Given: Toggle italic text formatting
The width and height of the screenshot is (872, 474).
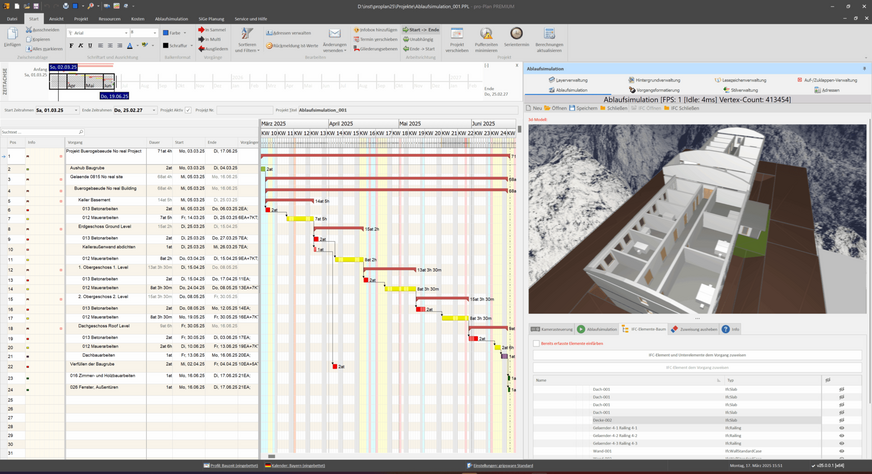Looking at the screenshot, I should point(82,46).
